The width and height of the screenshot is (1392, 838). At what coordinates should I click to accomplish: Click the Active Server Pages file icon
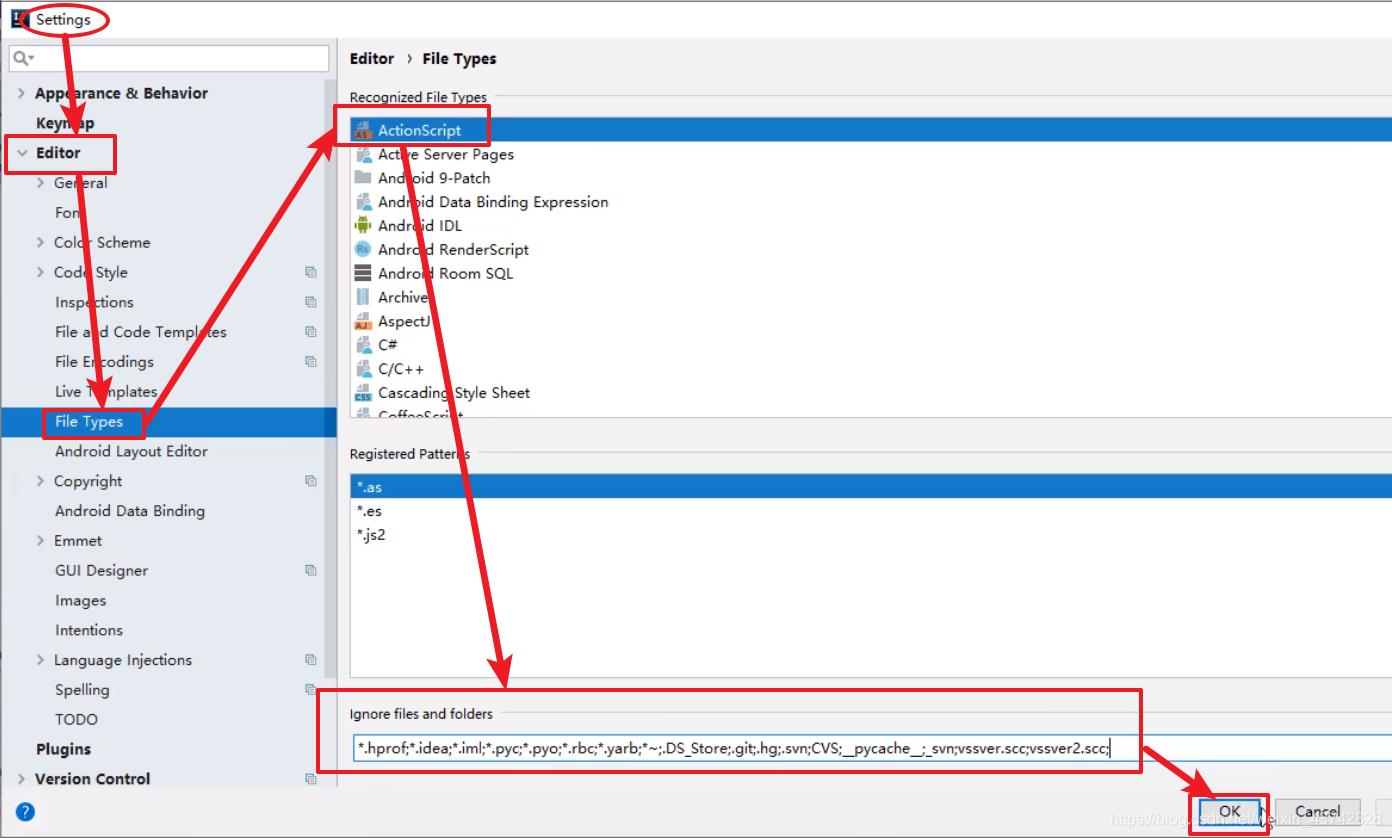tap(363, 154)
